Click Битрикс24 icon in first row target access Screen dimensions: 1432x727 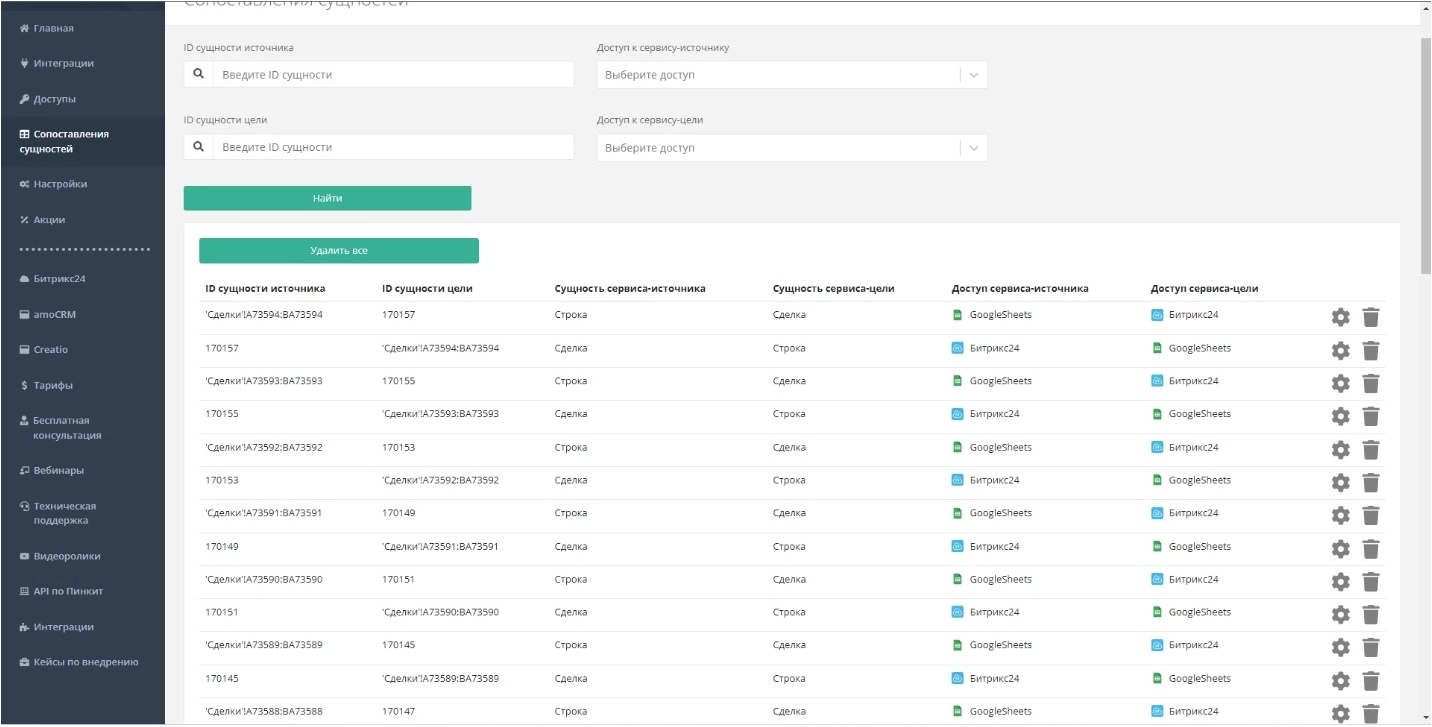[1157, 315]
